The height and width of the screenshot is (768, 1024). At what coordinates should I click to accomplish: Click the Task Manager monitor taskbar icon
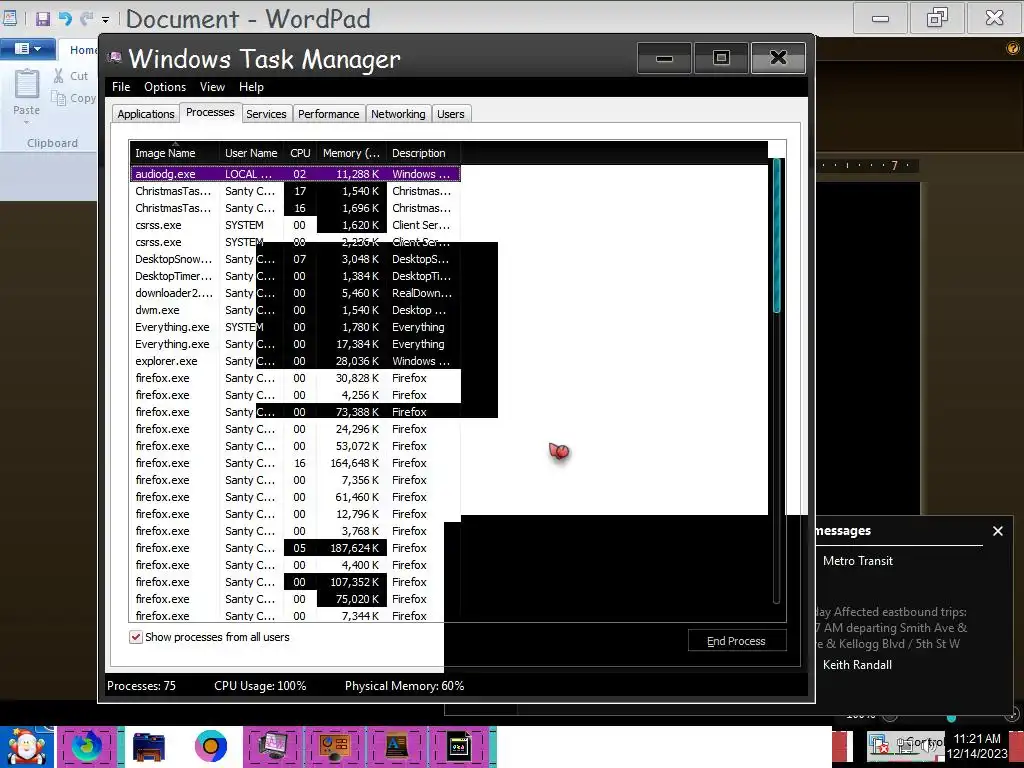[x=273, y=746]
